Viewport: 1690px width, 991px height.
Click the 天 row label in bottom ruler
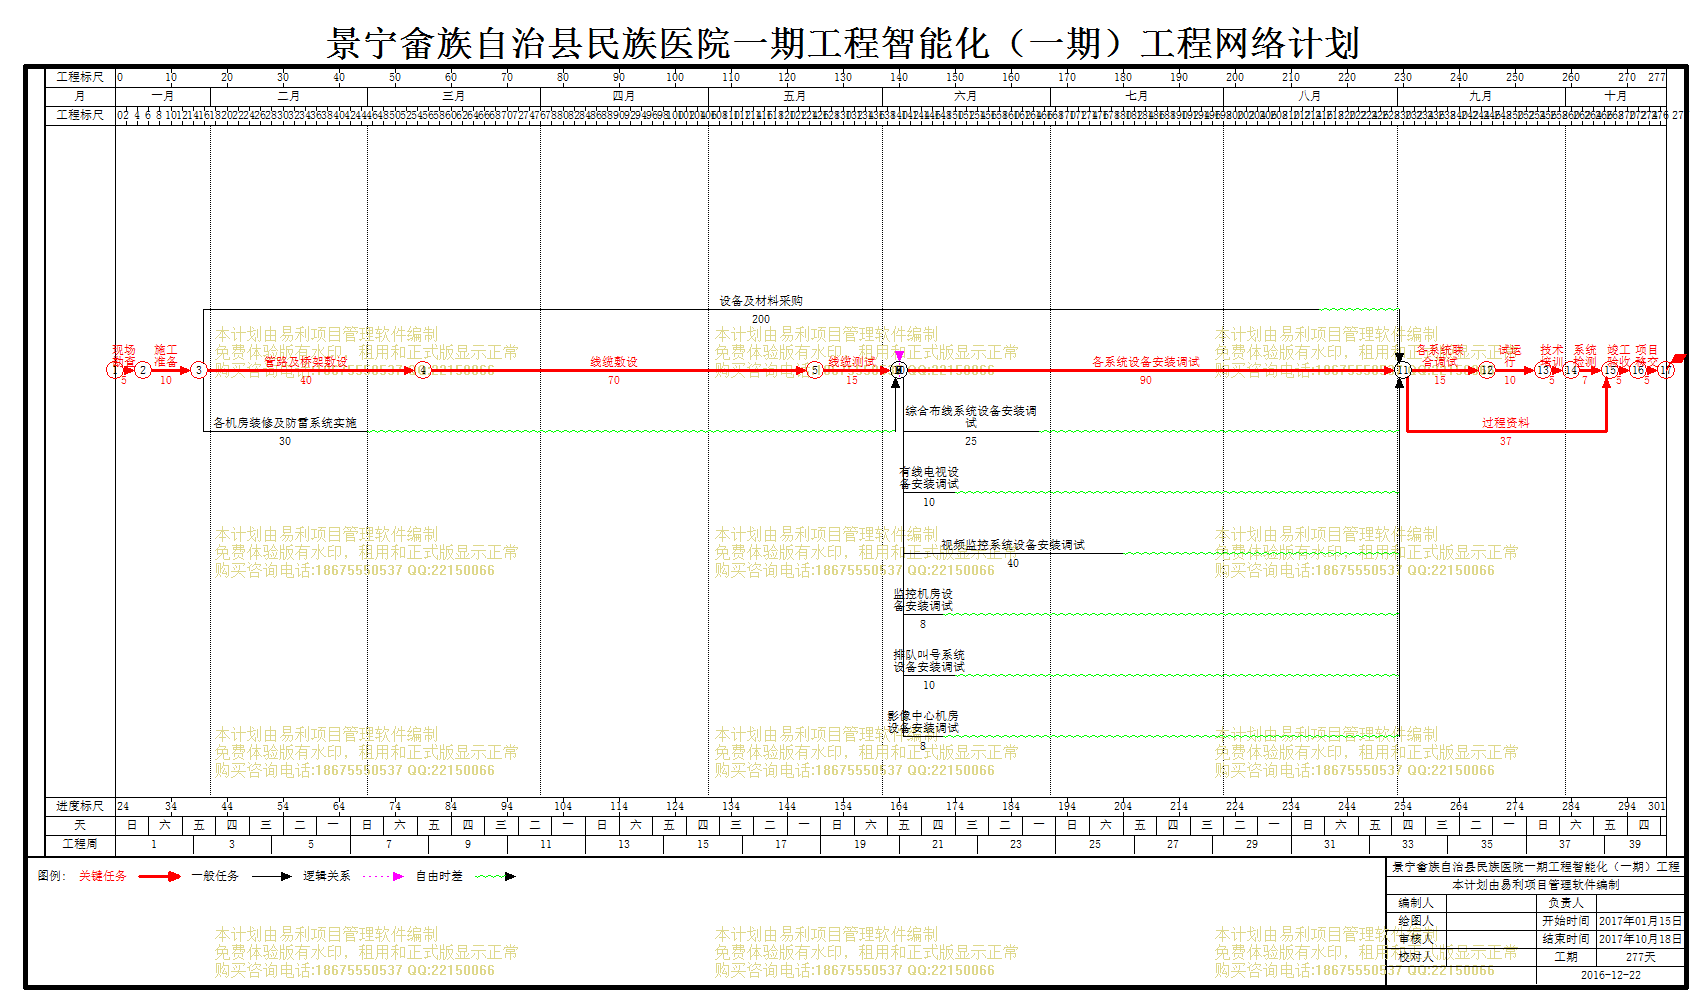point(80,825)
